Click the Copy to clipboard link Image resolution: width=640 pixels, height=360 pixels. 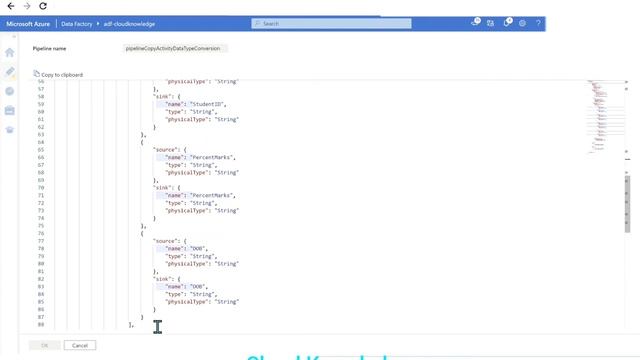point(62,75)
